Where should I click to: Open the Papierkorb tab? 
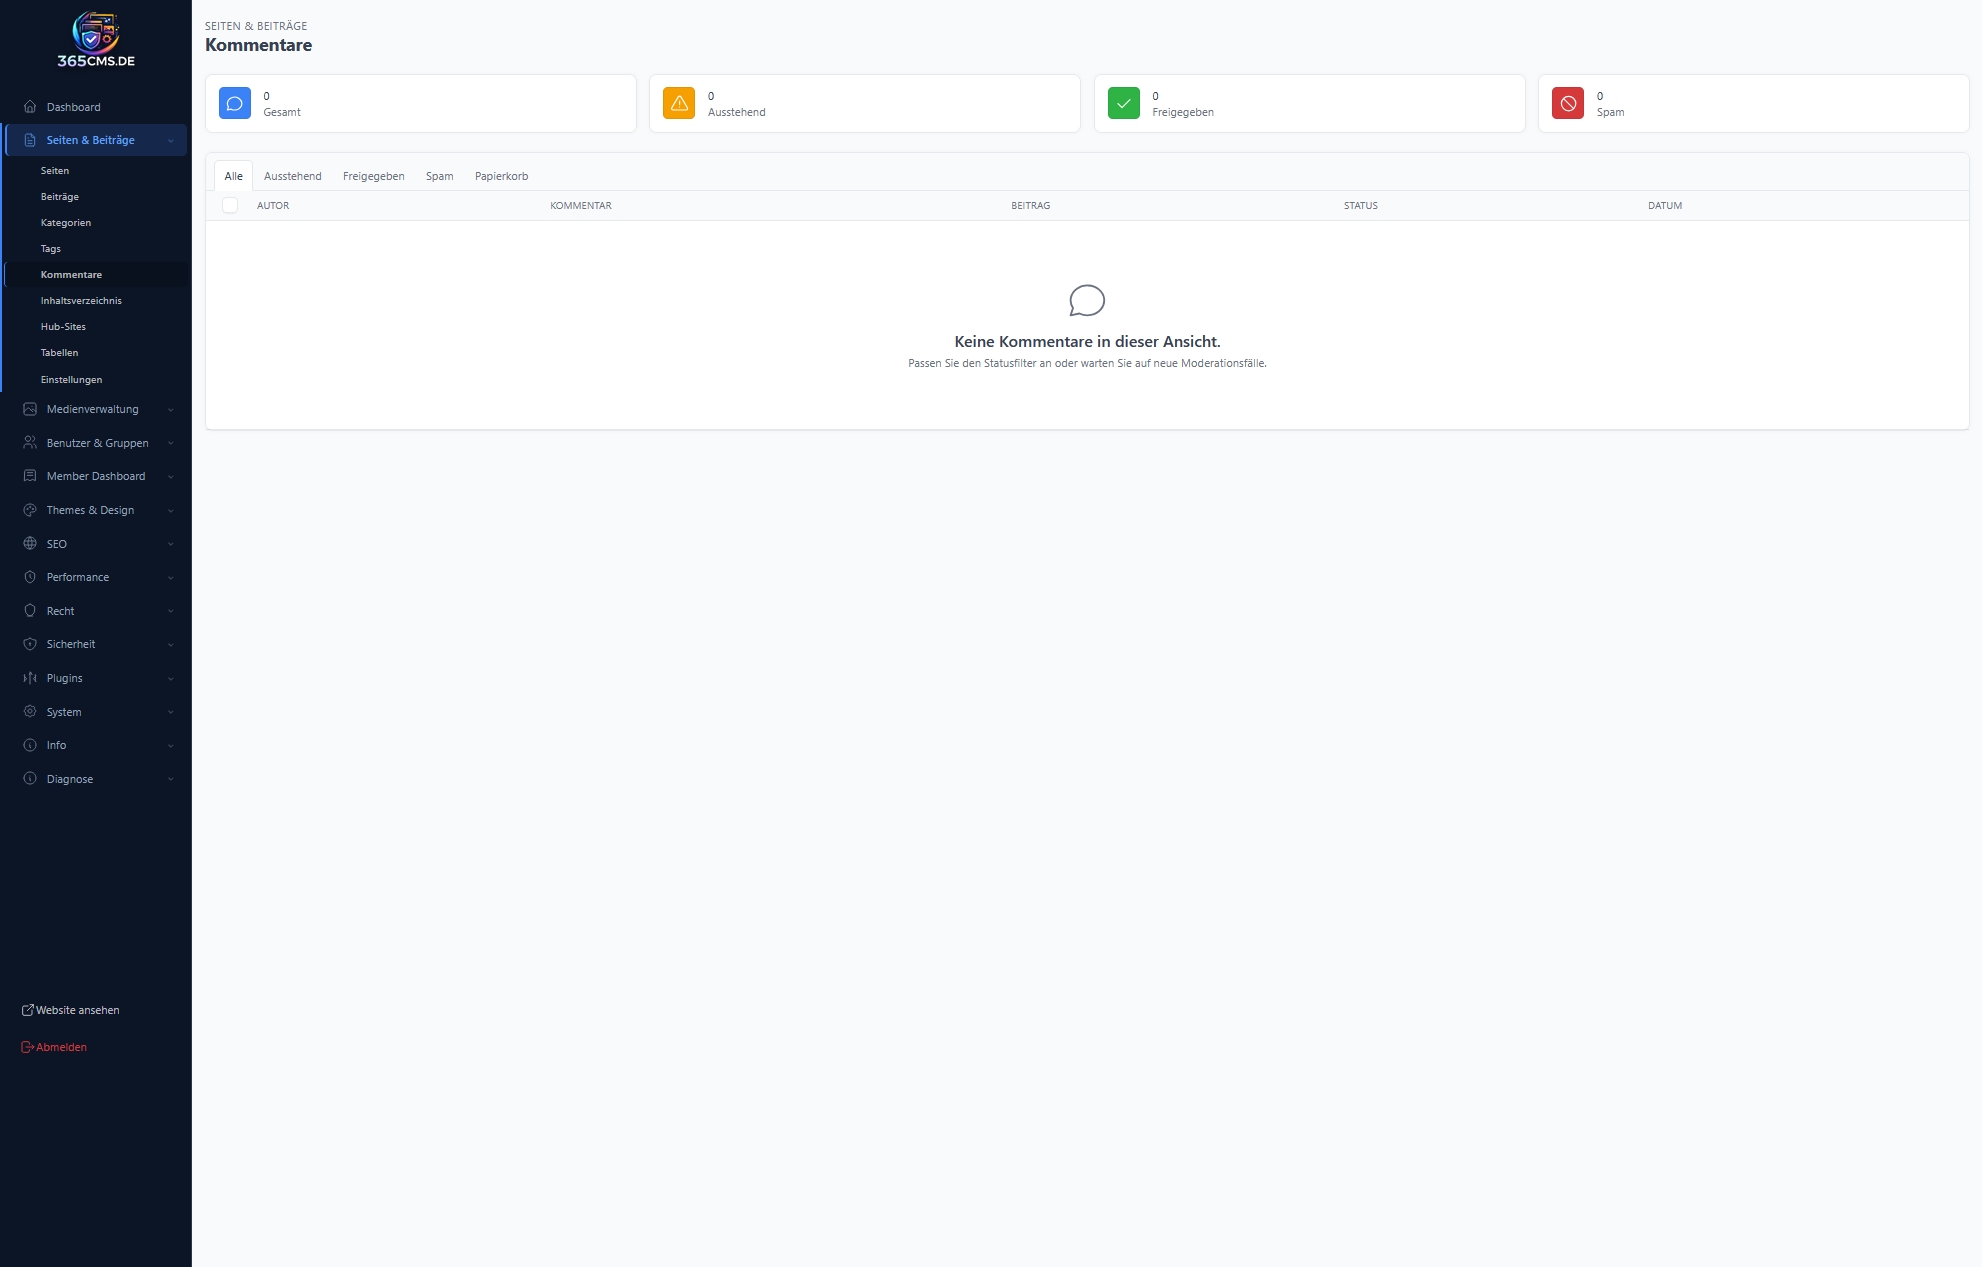click(x=501, y=176)
